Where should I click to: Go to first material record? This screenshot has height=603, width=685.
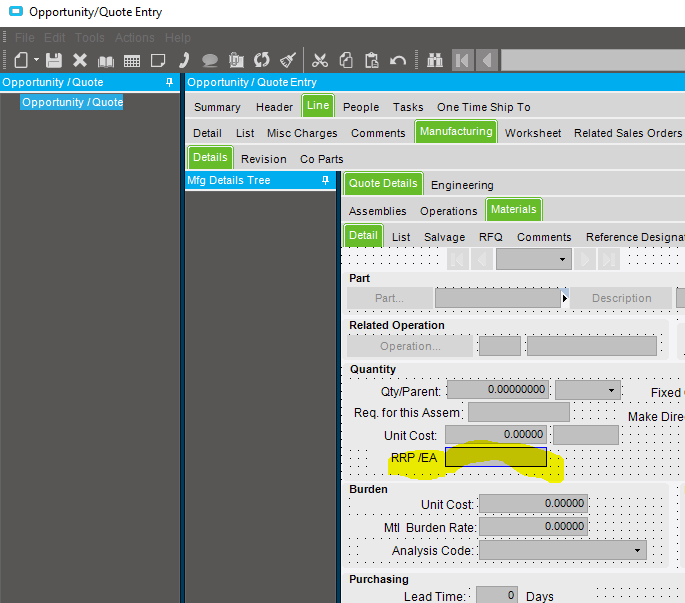click(x=458, y=260)
